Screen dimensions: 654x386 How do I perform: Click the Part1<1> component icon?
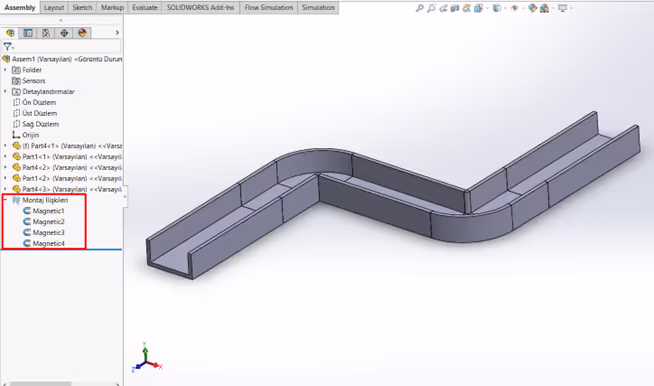(16, 156)
